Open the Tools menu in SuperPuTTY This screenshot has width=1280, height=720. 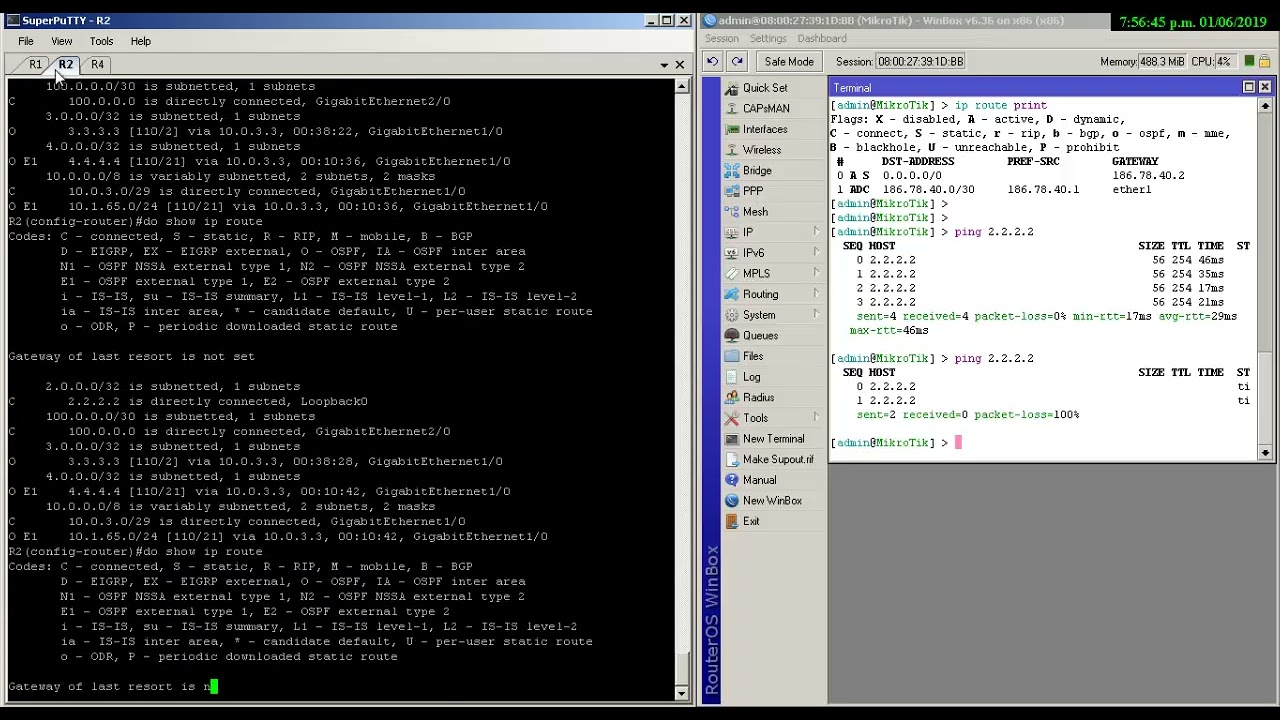pyautogui.click(x=101, y=41)
